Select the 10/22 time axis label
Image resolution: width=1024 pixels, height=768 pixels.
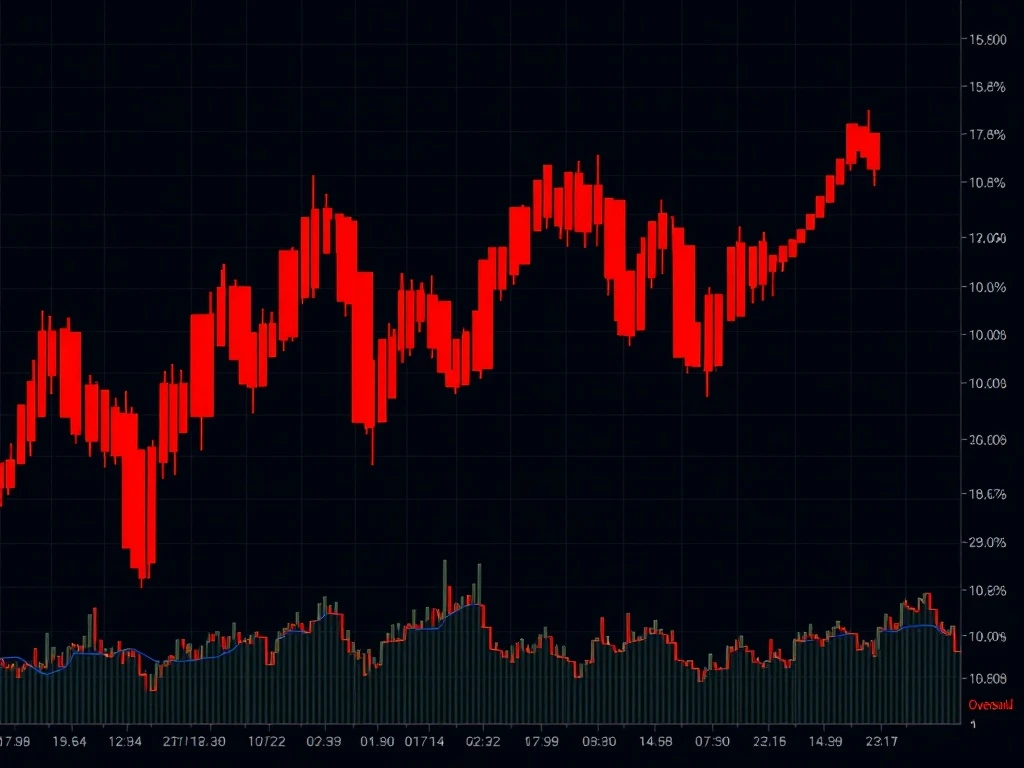pos(266,741)
